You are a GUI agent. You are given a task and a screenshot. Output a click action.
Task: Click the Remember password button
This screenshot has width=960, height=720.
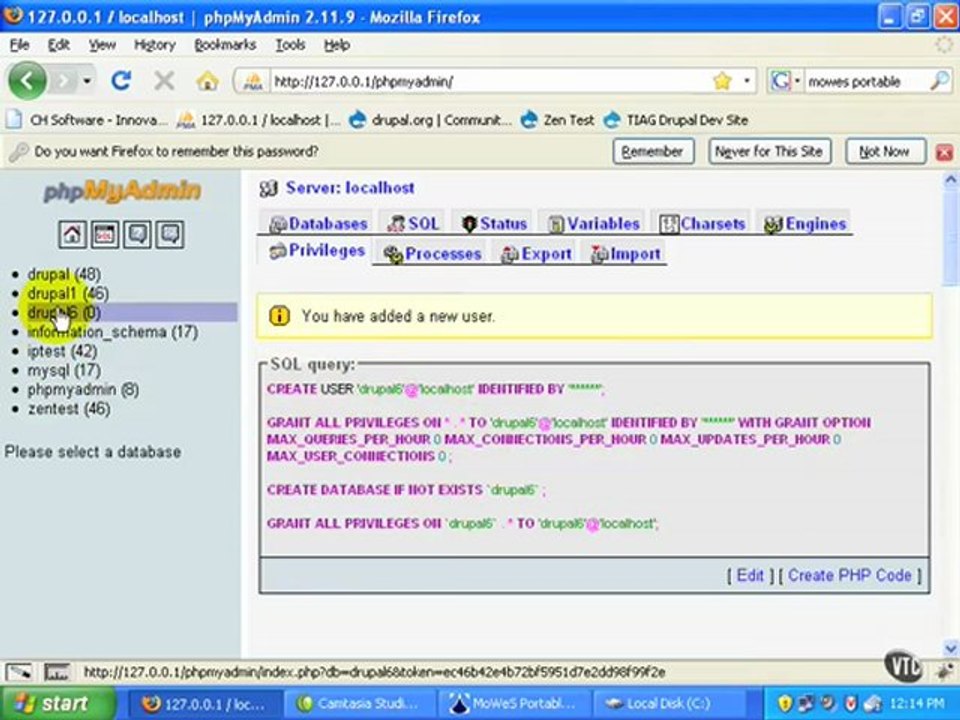[x=653, y=151]
